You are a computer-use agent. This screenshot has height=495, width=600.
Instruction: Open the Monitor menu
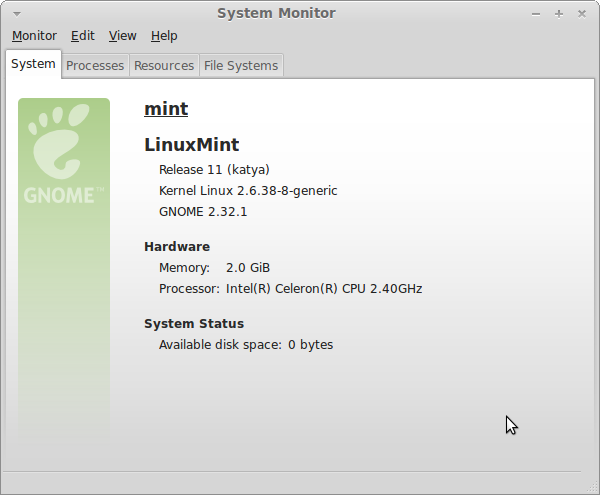pos(34,36)
